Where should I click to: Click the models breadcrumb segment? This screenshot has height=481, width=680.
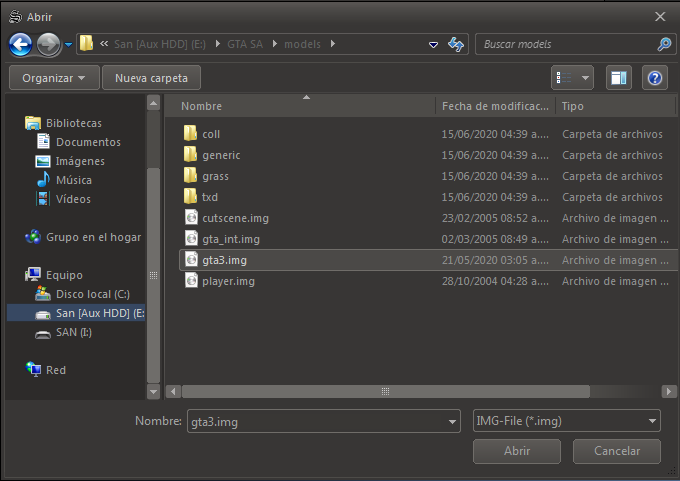click(302, 44)
